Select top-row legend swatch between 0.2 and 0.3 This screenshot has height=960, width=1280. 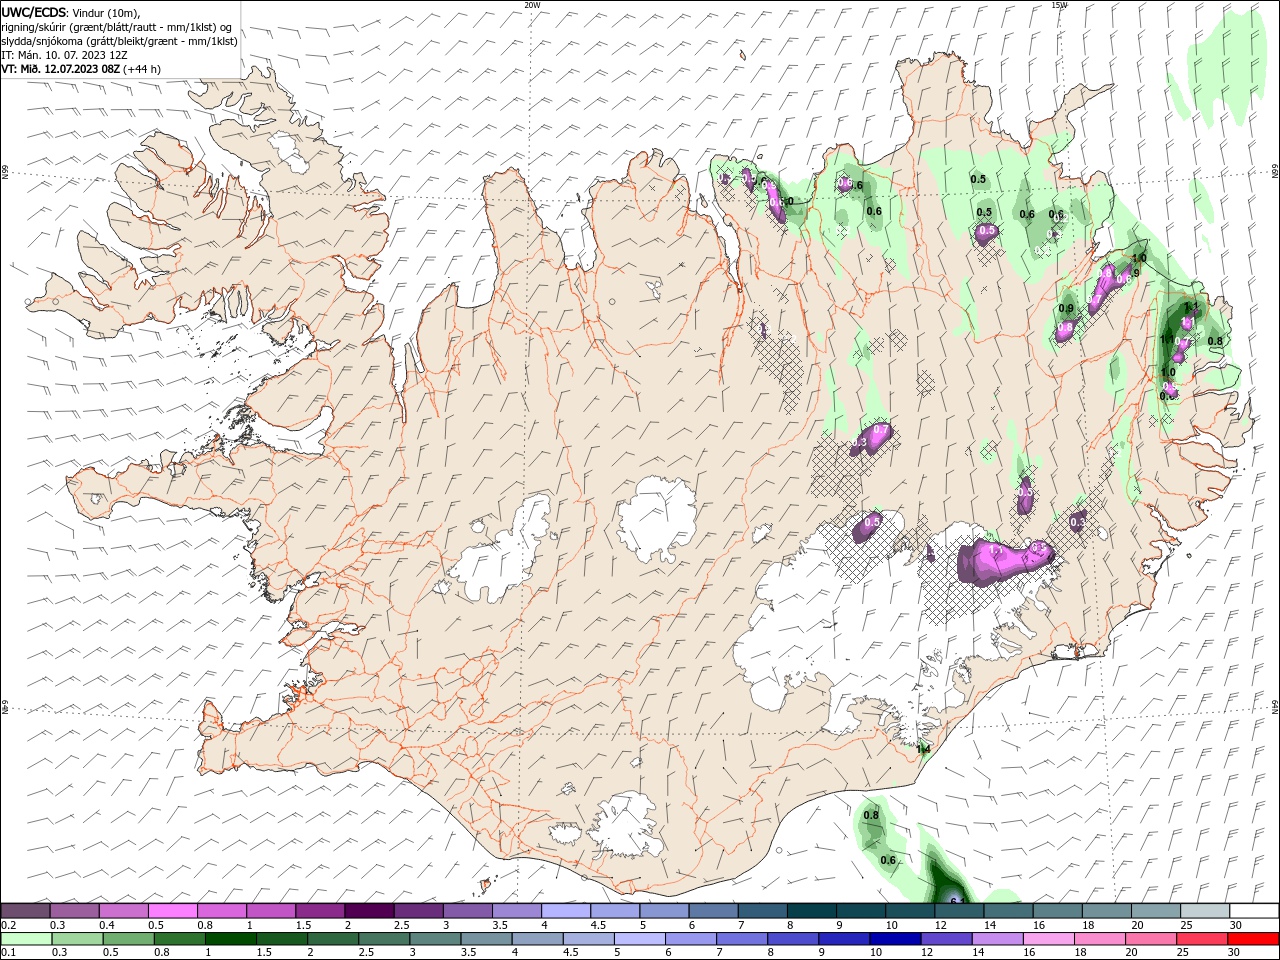click(x=25, y=910)
